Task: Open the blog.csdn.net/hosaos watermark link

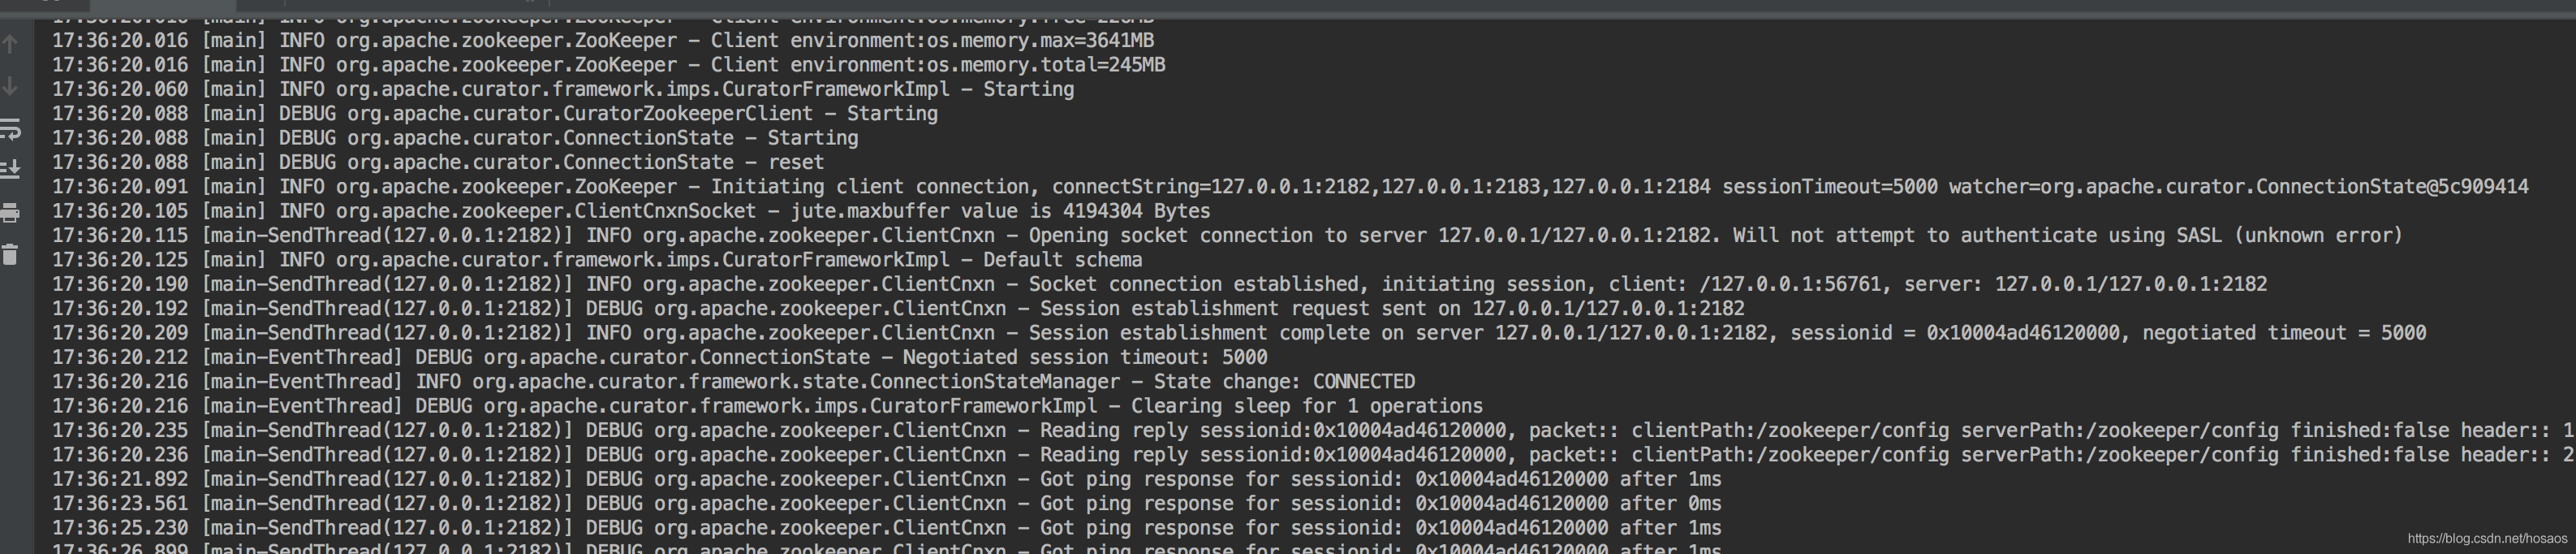Action: point(2486,539)
